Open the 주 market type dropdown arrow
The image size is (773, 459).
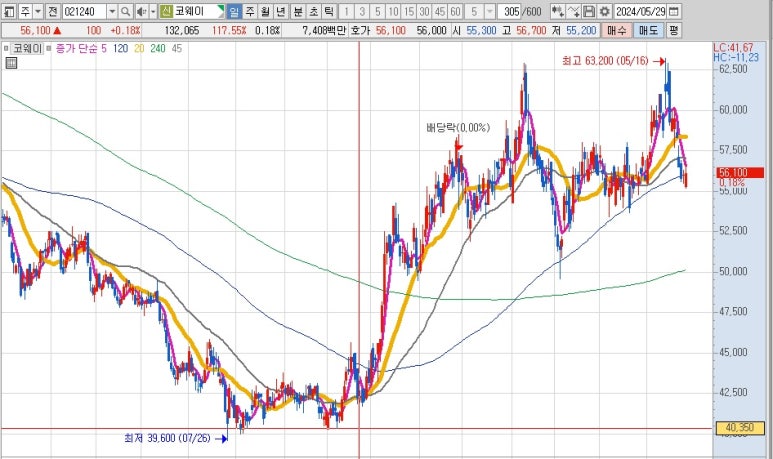(x=38, y=11)
